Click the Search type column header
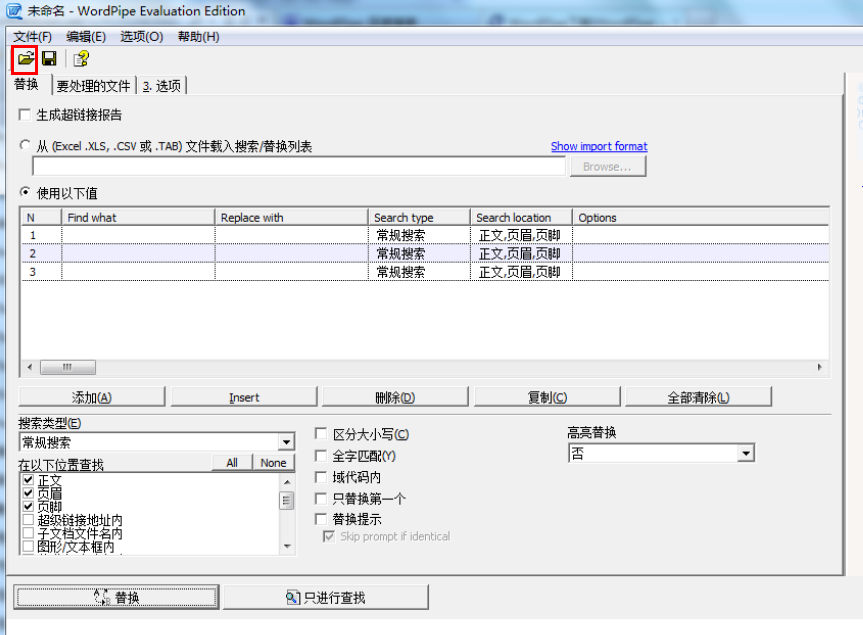Image resolution: width=863 pixels, height=635 pixels. tap(419, 217)
